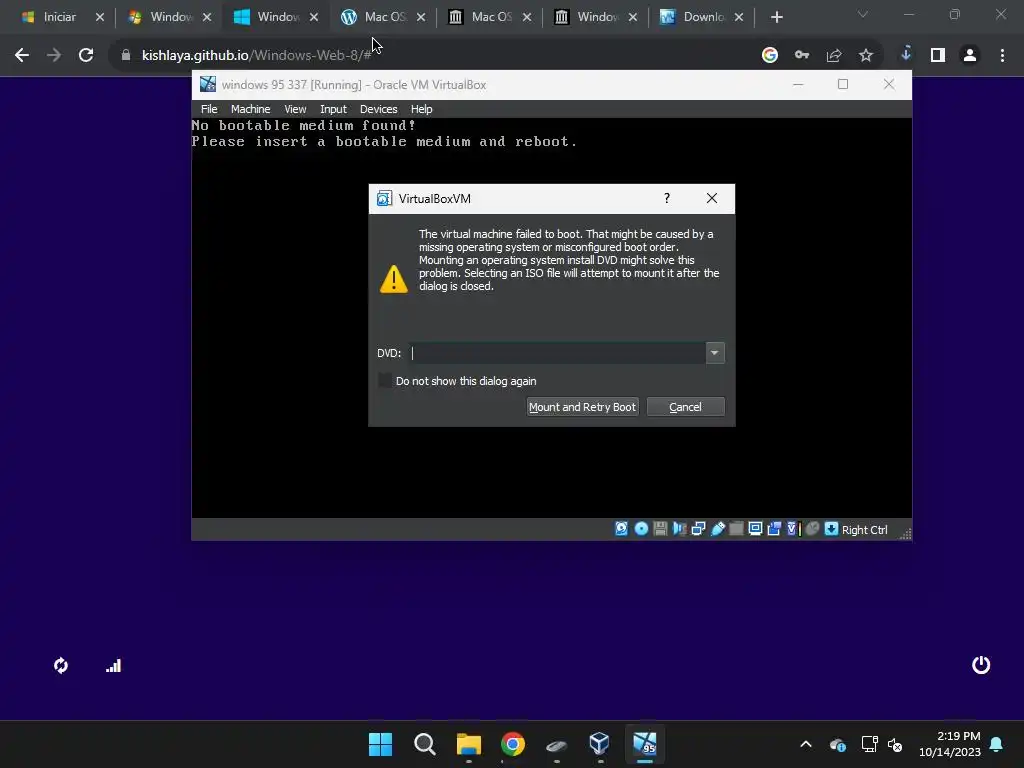
Task: Open the Devices menu
Action: (x=378, y=109)
